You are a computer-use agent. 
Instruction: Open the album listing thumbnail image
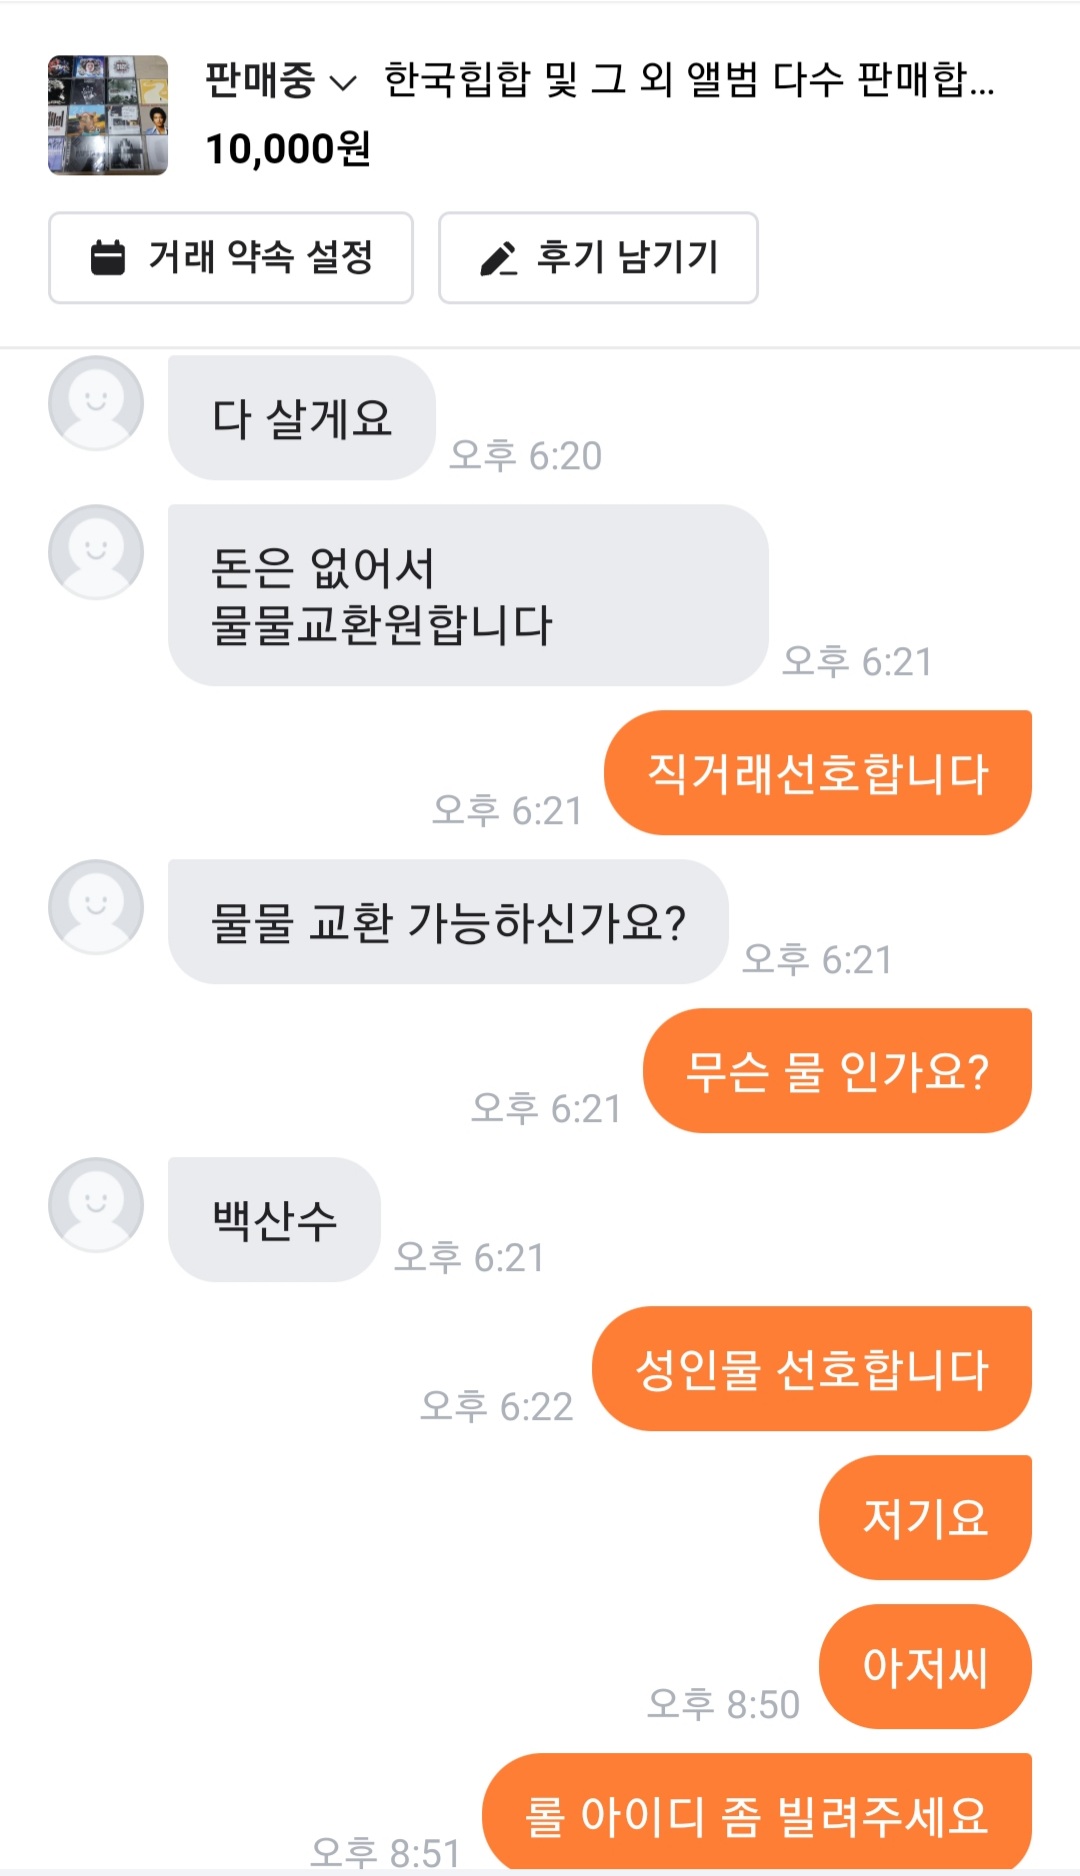coord(108,115)
